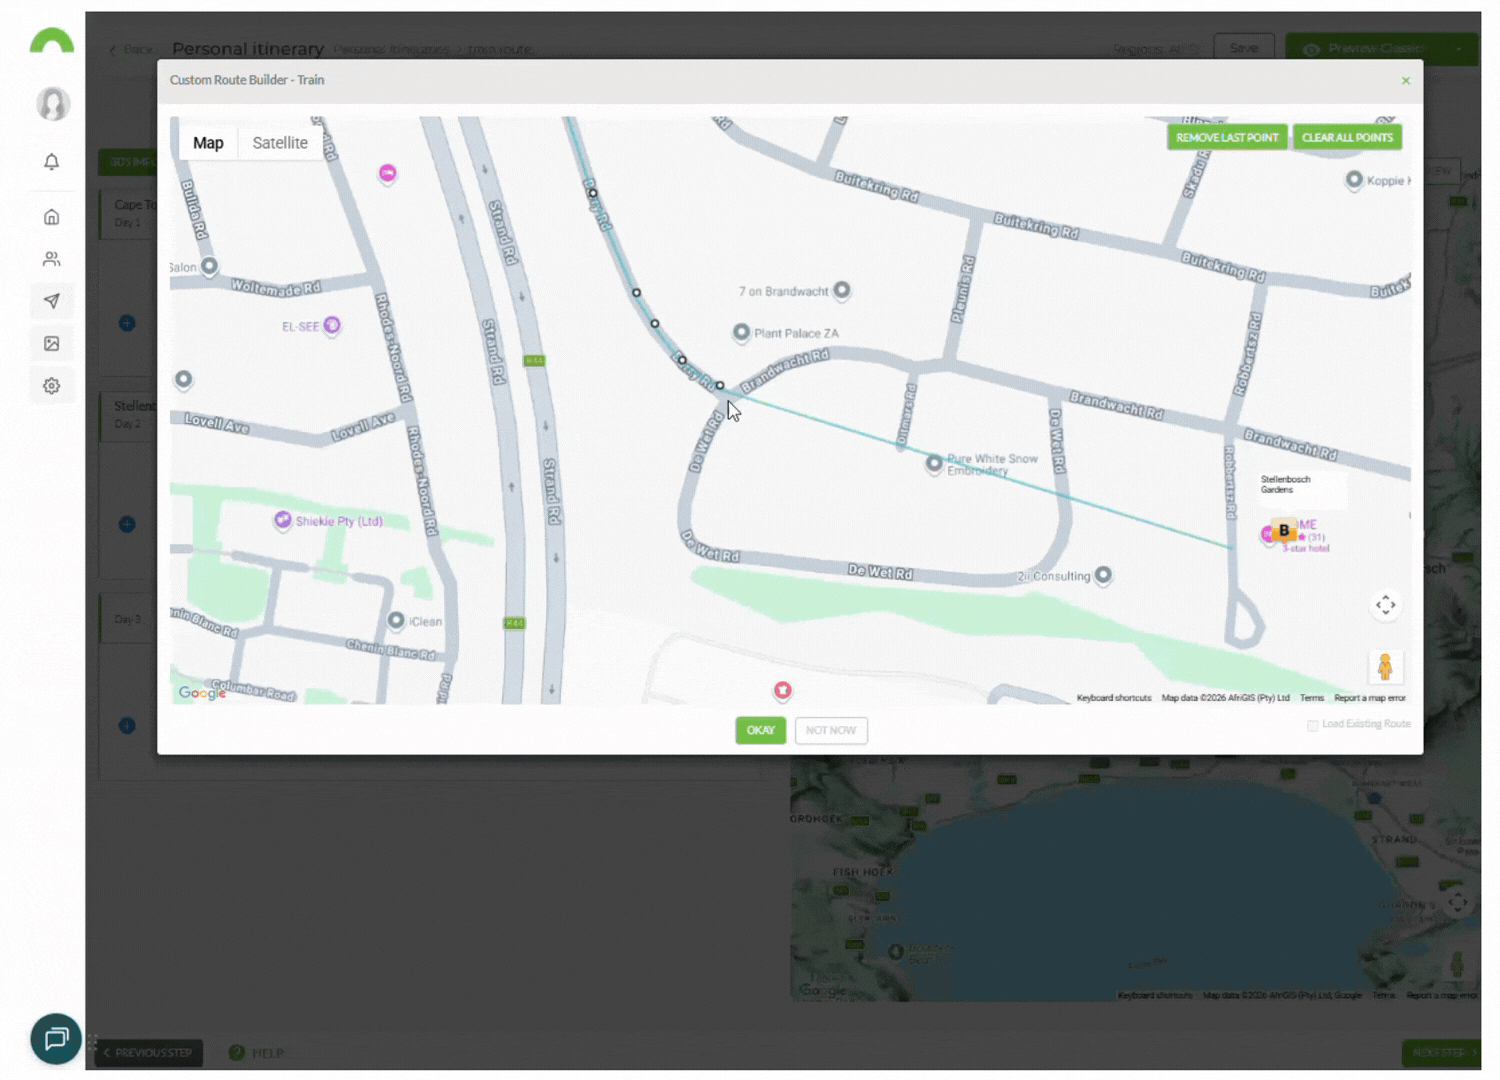Image resolution: width=1500 pixels, height=1080 pixels.
Task: Open the map Terms link
Action: (1312, 698)
